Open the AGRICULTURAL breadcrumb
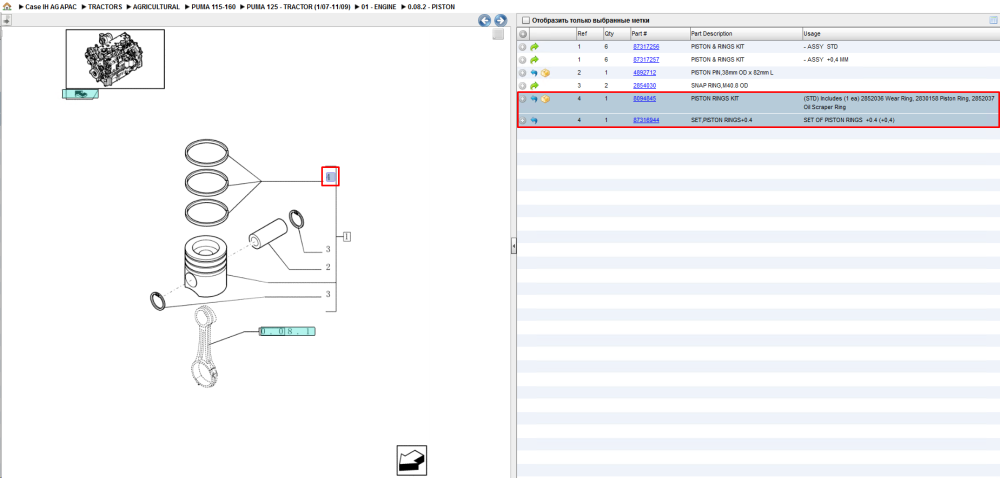Screen dimensions: 1000x478 pos(156,6)
